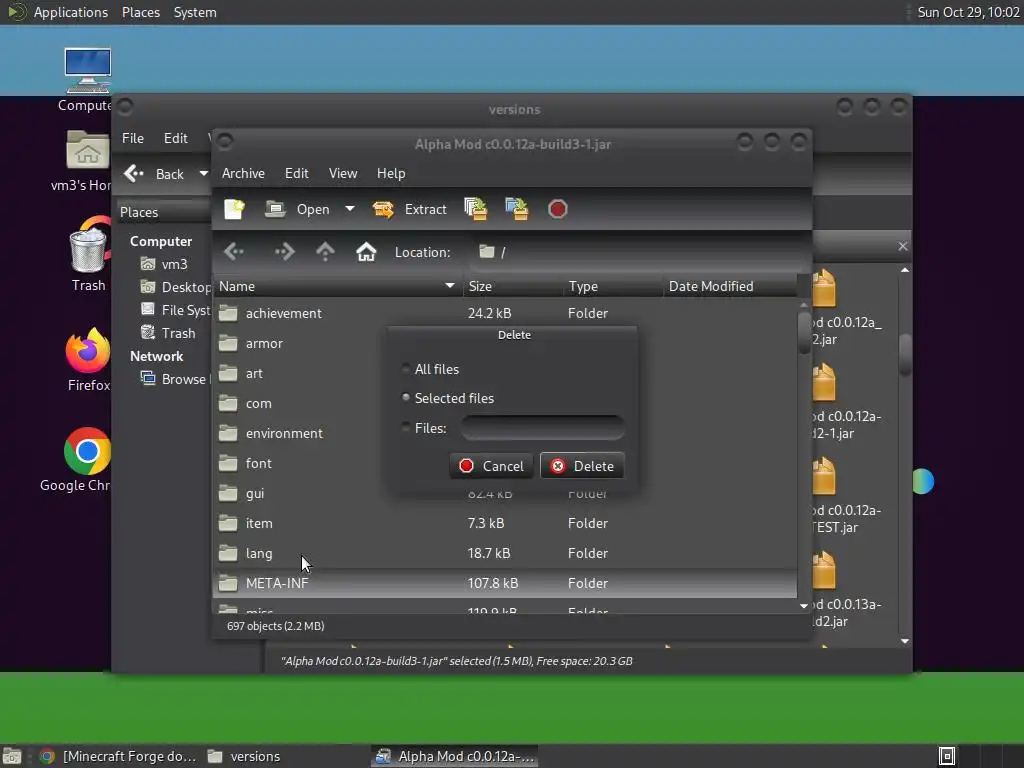Screen dimensions: 1024x768
Task: Cancel the Delete dialog
Action: (491, 466)
